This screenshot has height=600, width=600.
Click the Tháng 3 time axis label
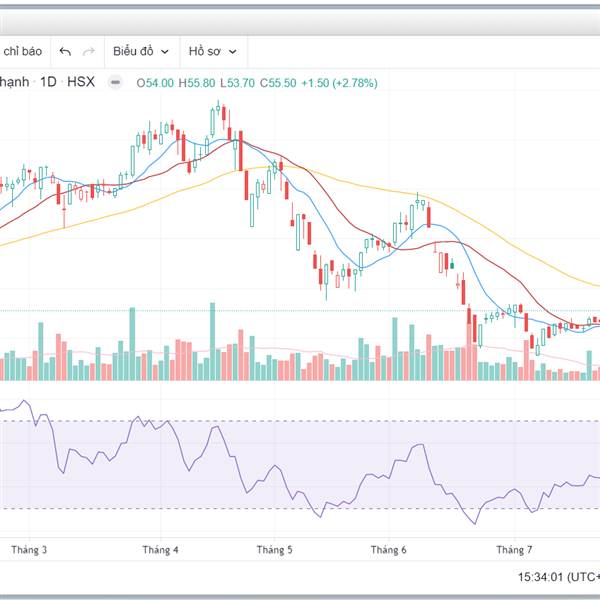tap(29, 550)
